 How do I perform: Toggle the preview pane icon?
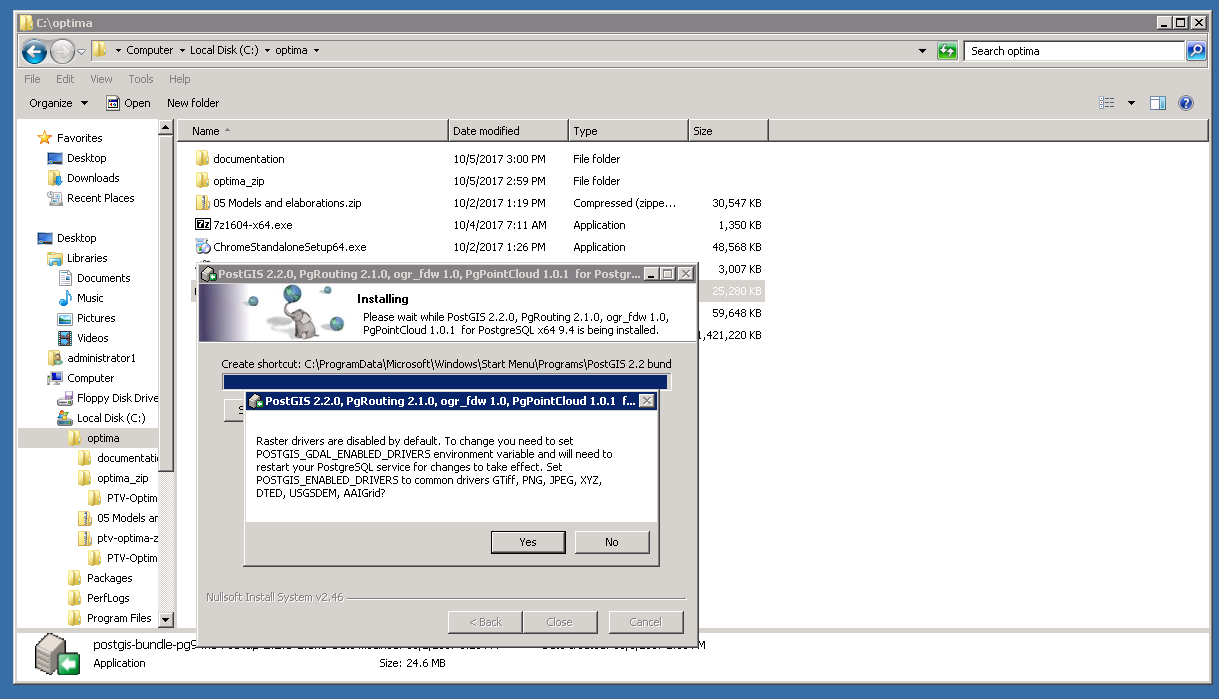click(x=1158, y=103)
